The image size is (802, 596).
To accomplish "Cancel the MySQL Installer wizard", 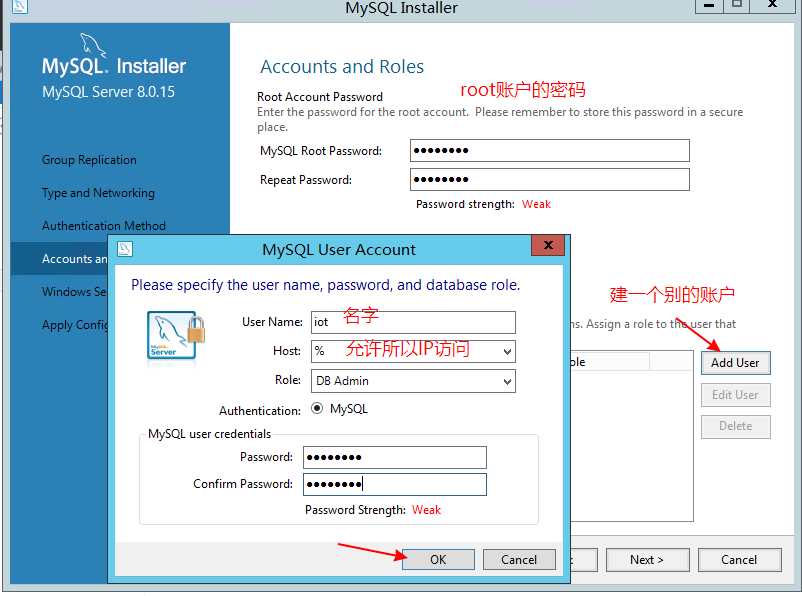I will 739,560.
